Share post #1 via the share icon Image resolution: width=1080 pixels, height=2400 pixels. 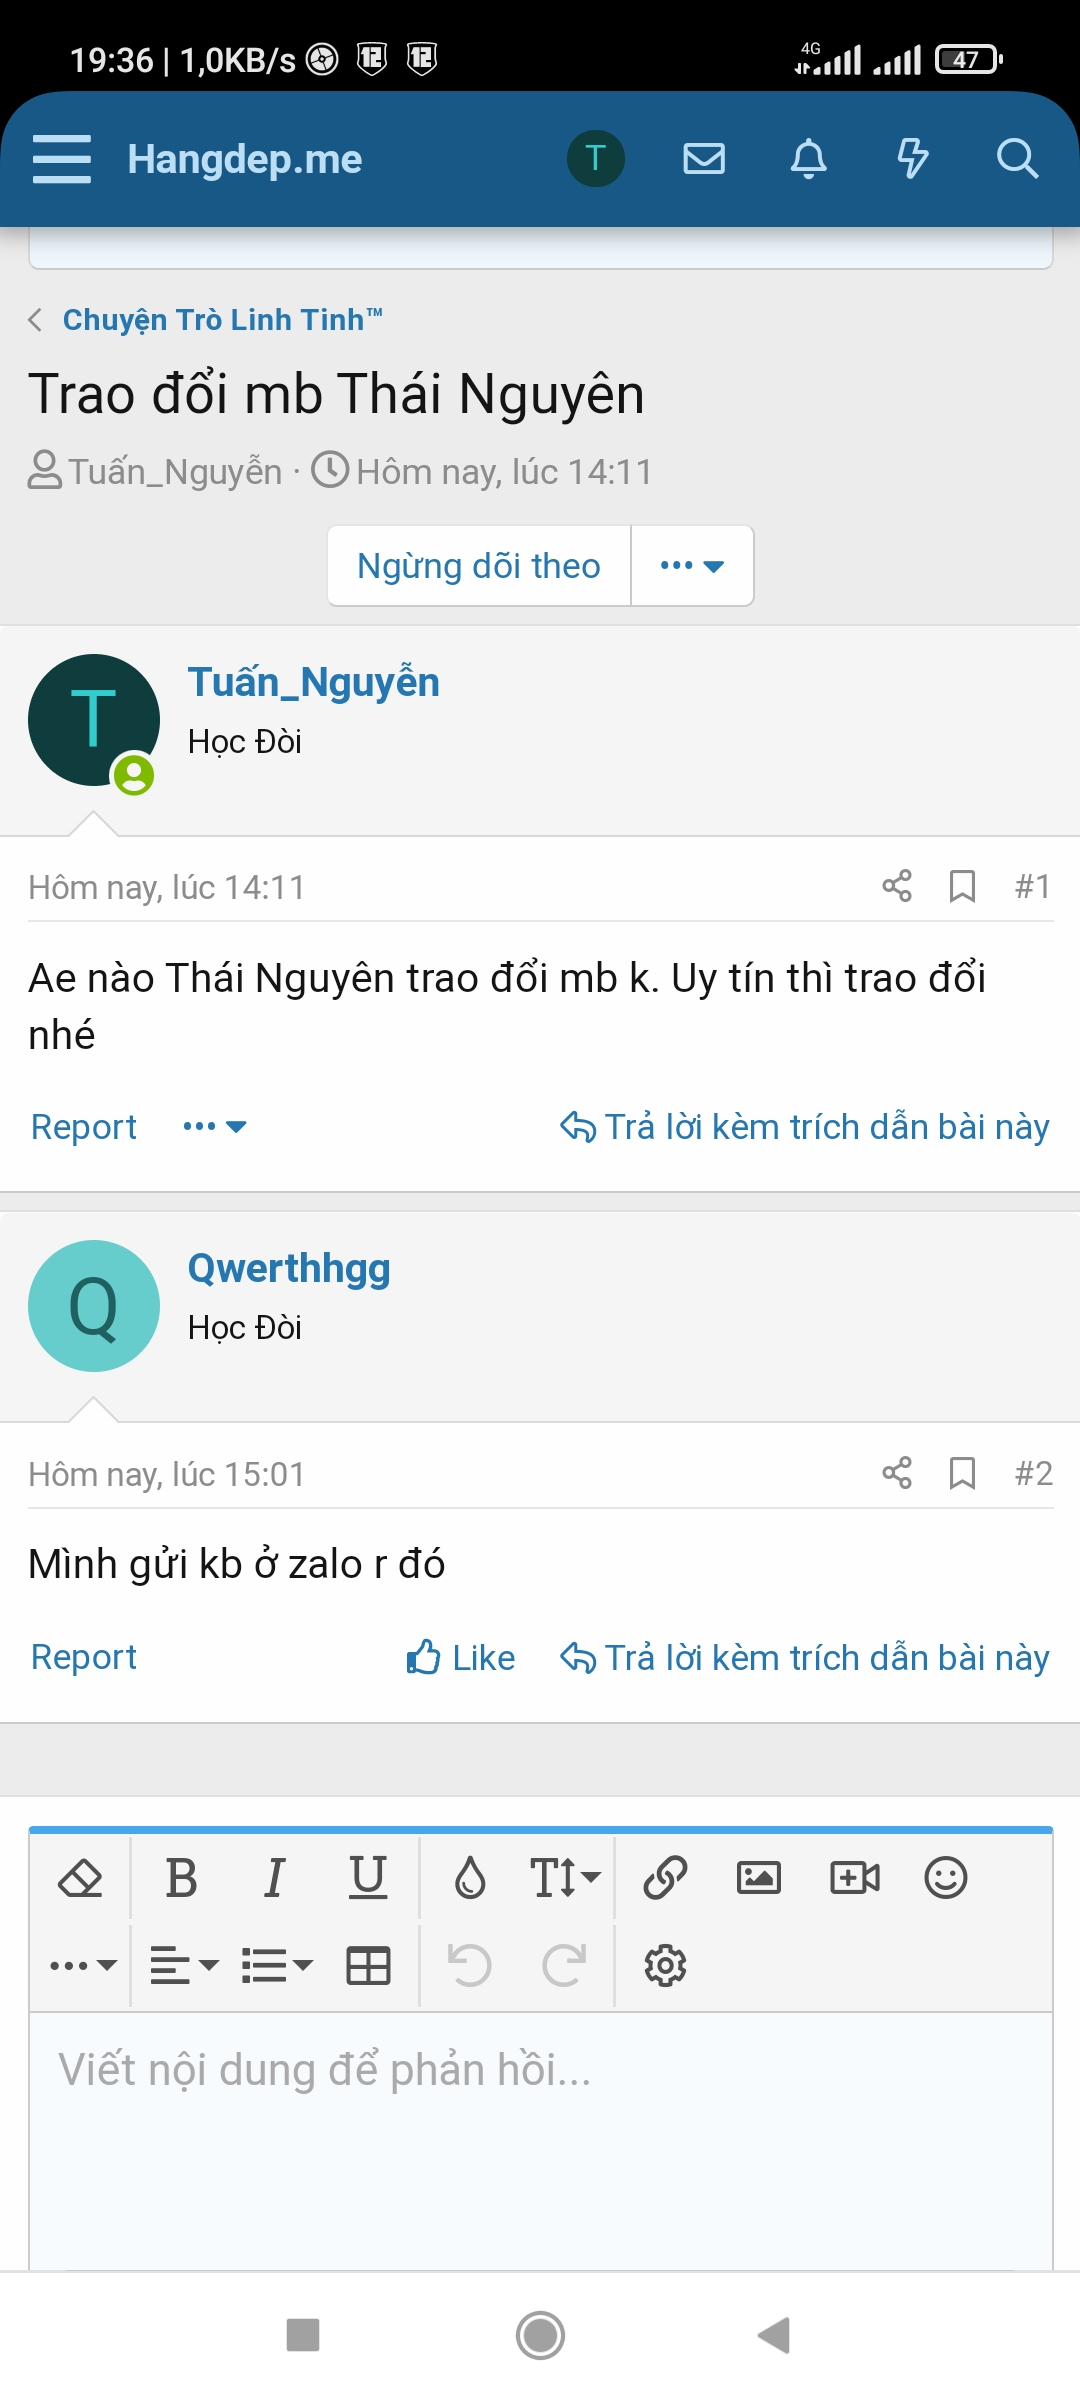click(x=897, y=885)
